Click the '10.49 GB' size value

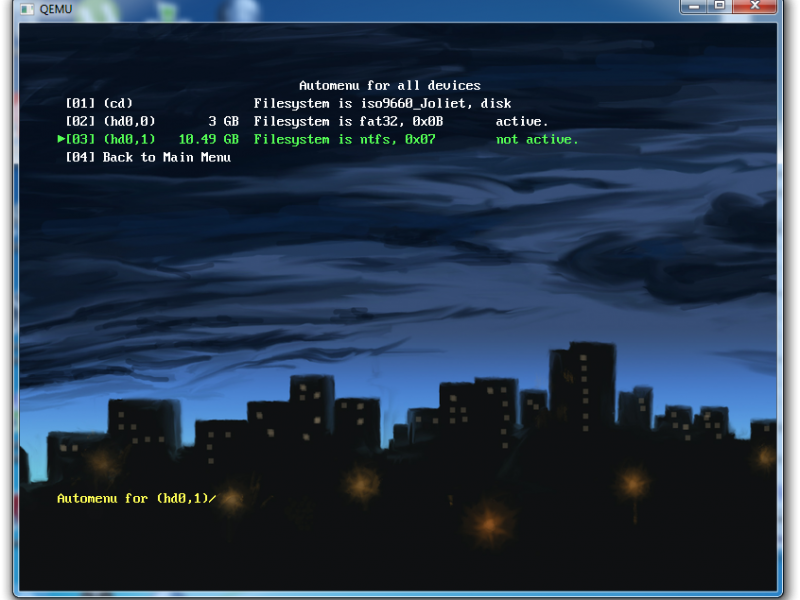(209, 139)
